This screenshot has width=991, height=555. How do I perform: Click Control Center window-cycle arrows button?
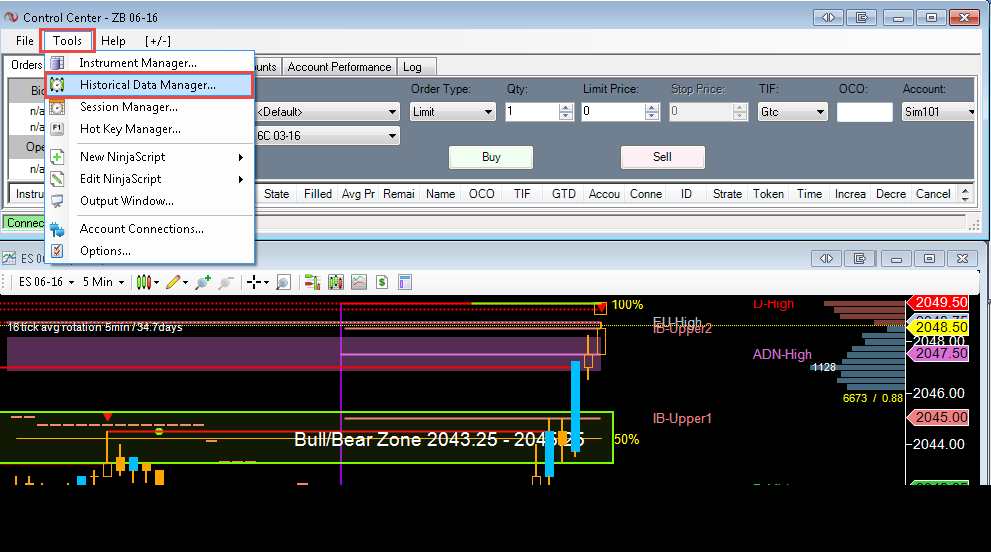[828, 18]
